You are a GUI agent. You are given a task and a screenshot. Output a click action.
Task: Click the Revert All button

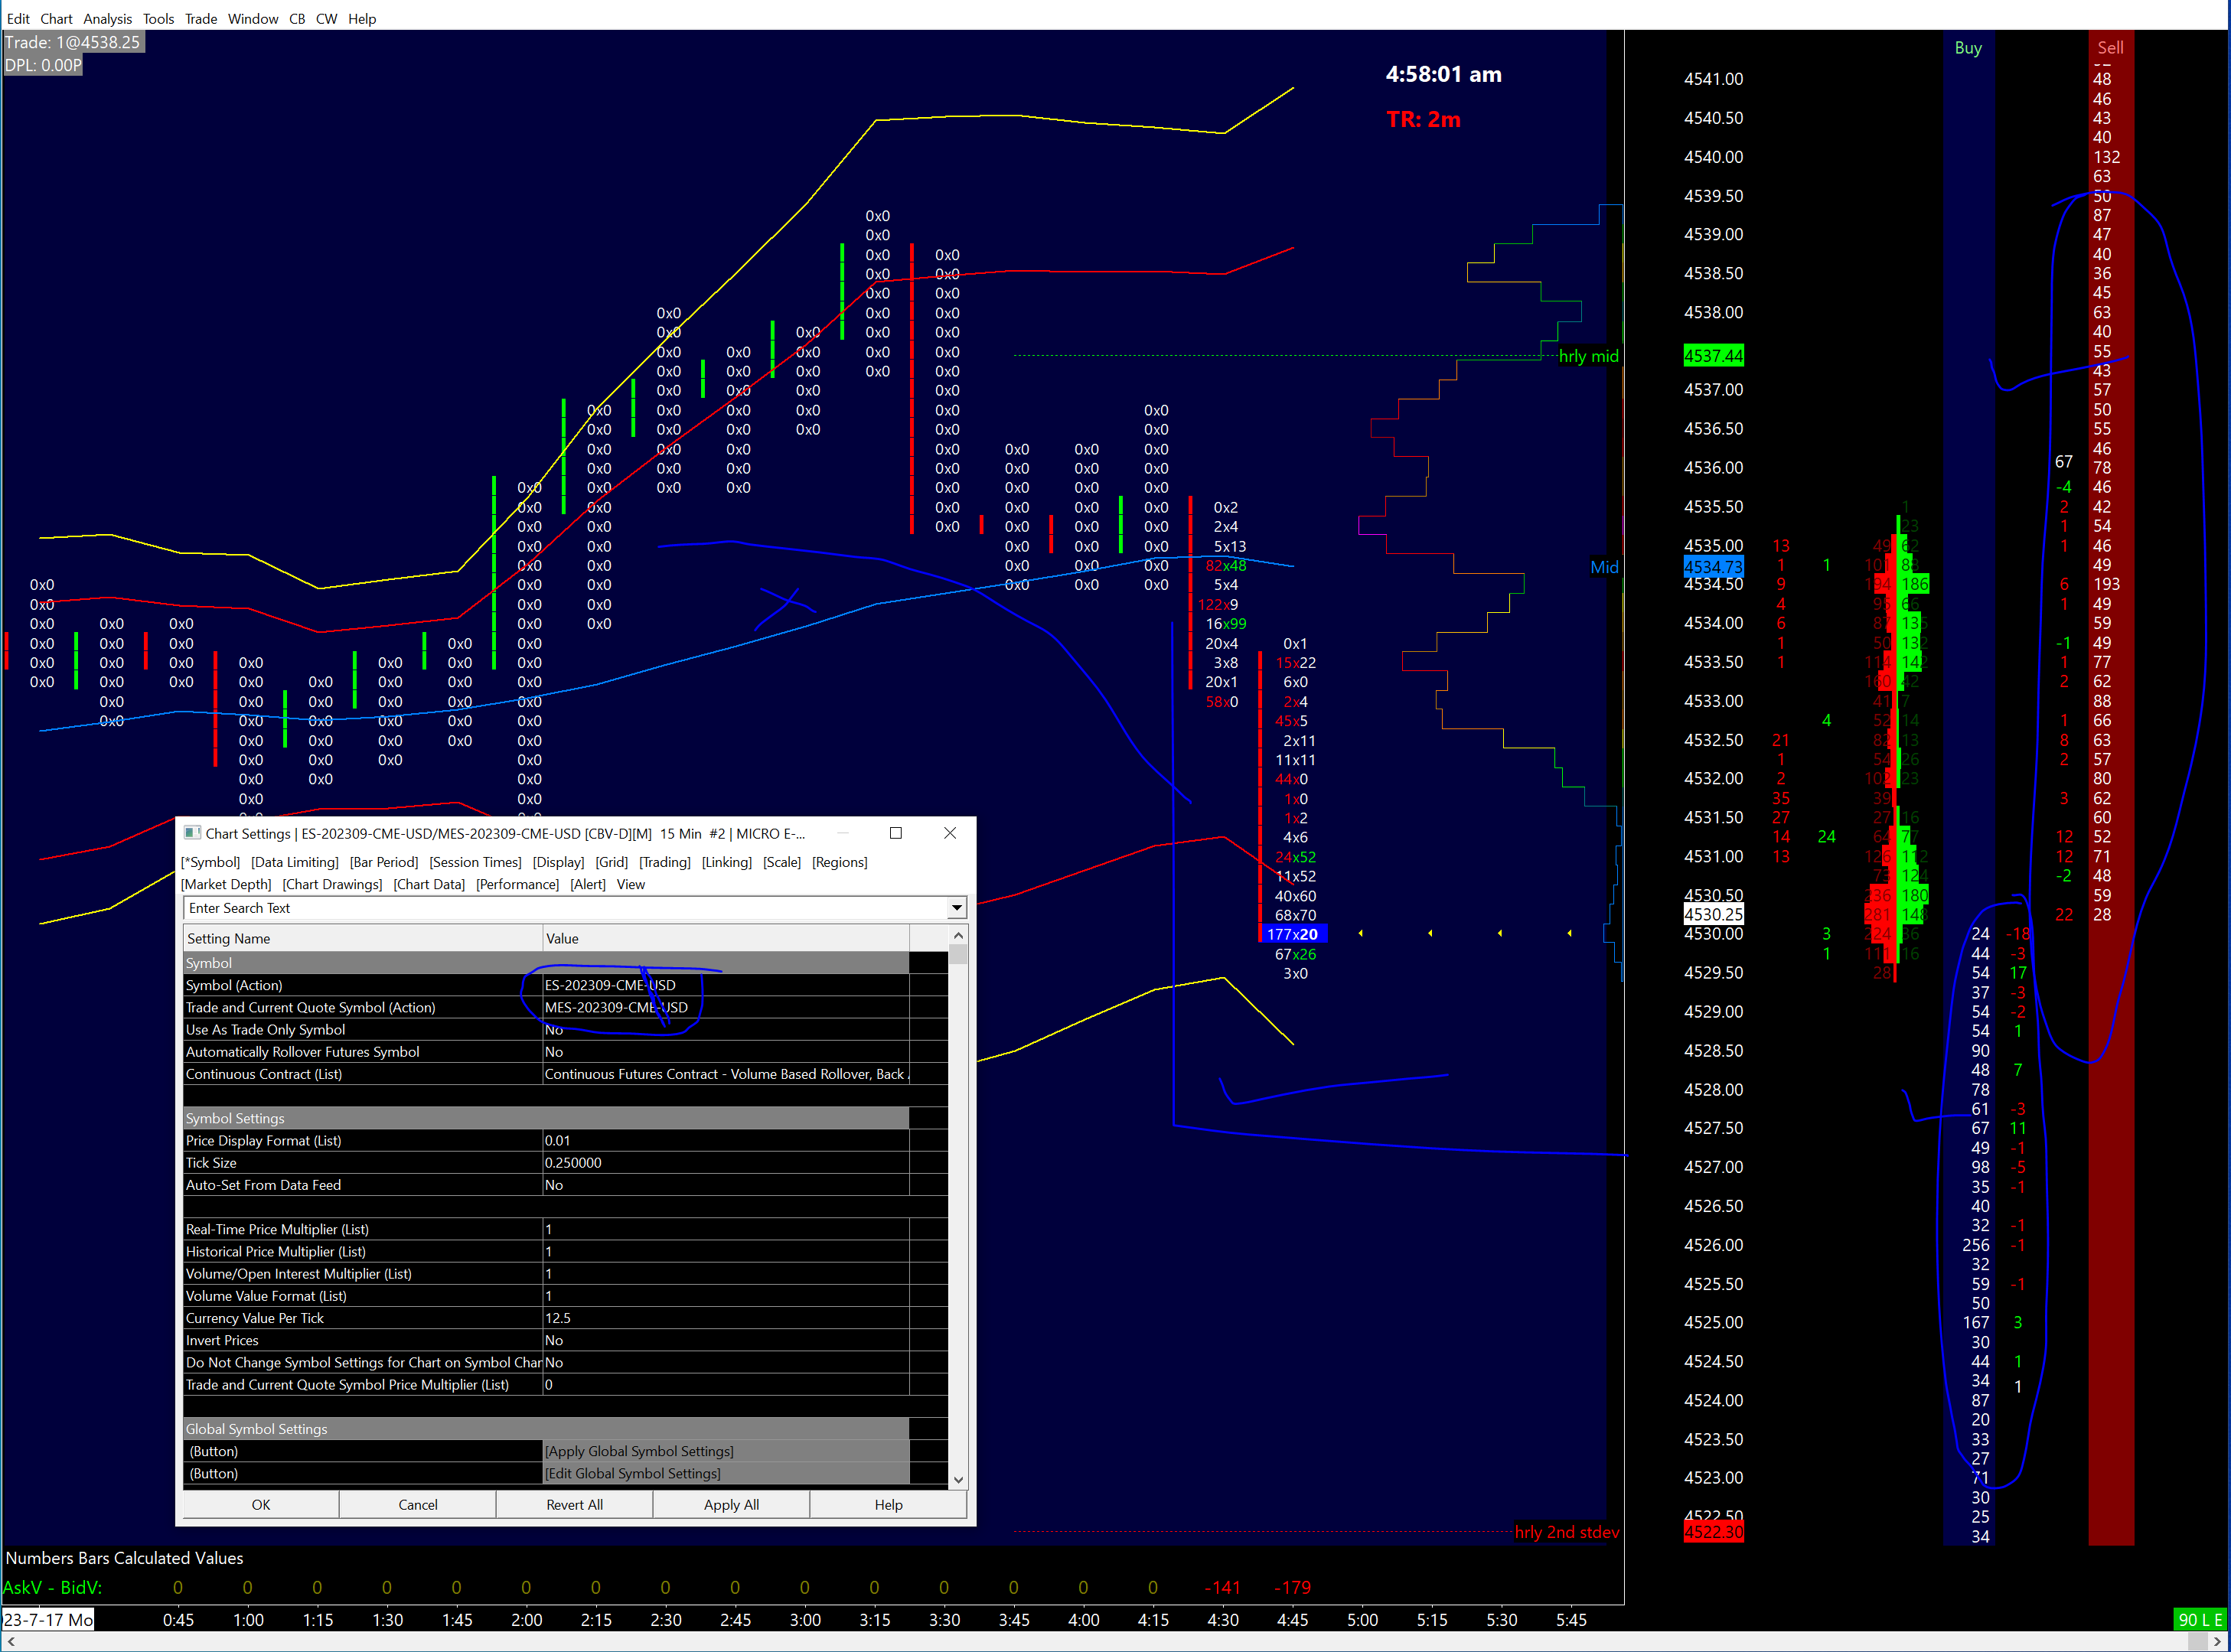574,1505
